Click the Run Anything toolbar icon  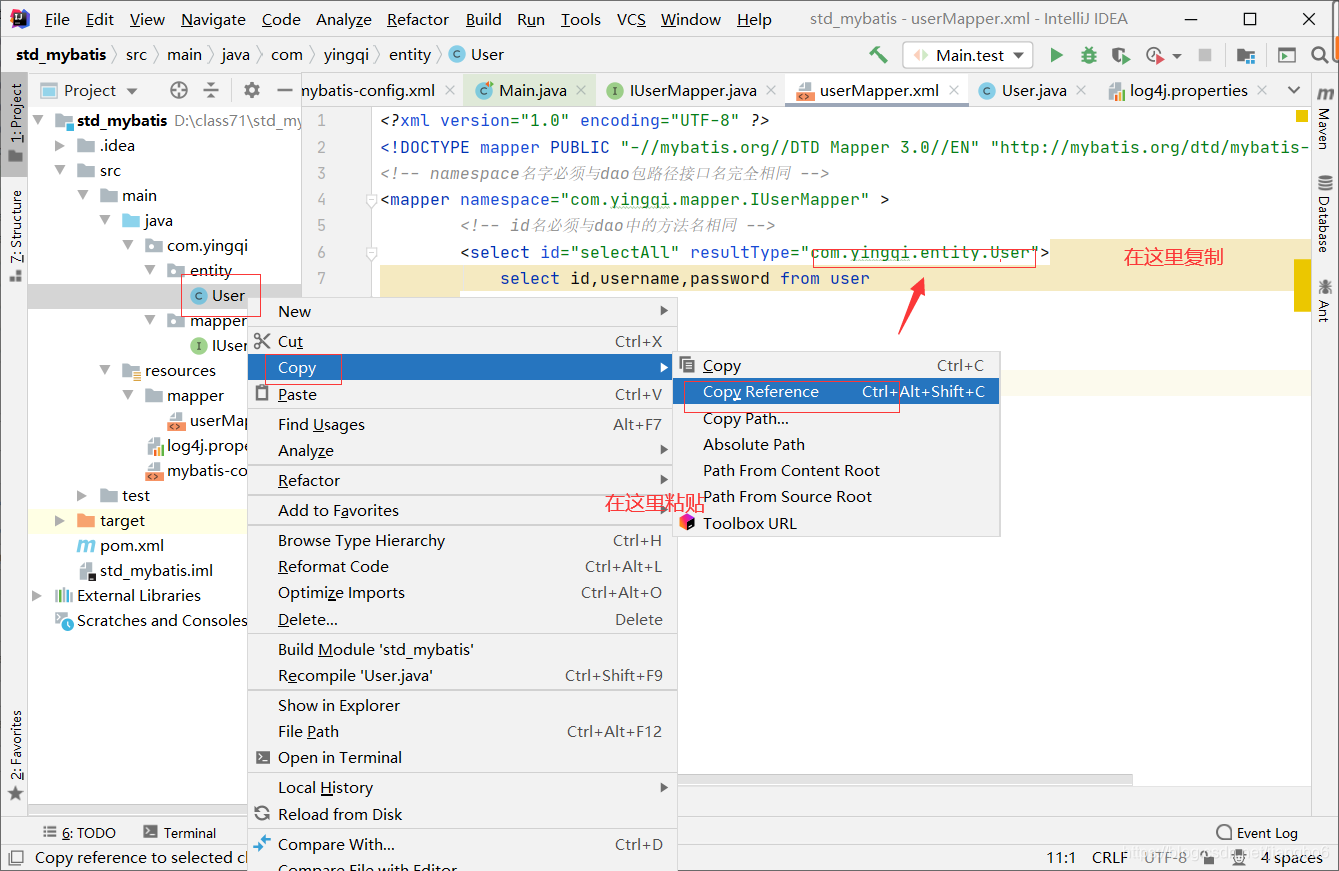[1287, 55]
